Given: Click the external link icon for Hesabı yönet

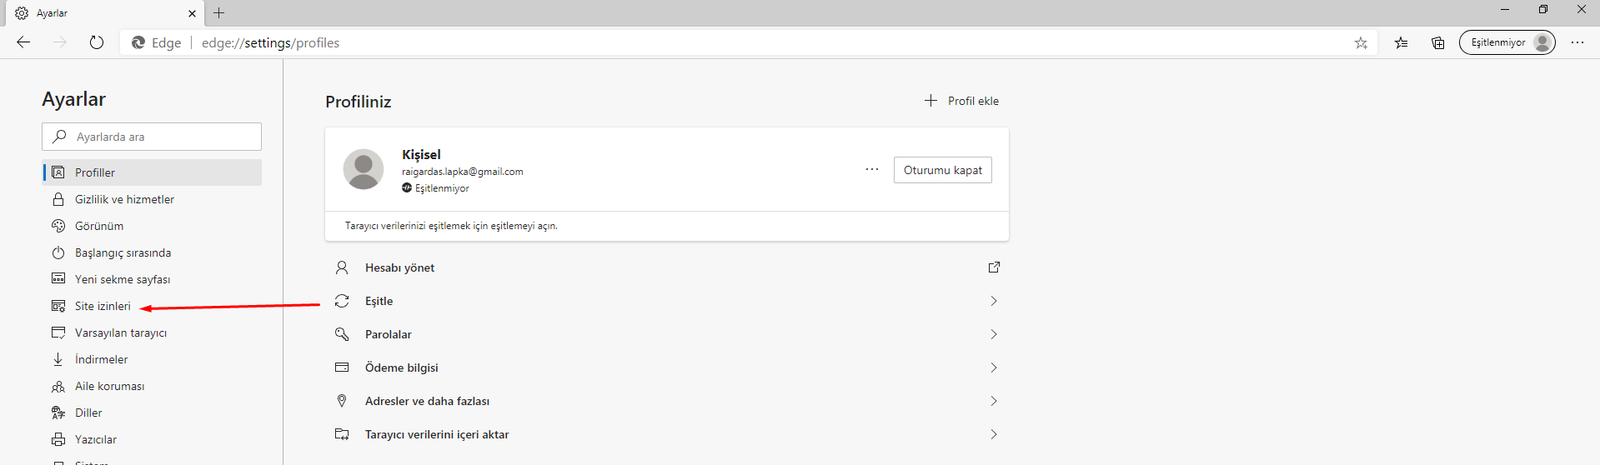Looking at the screenshot, I should [x=994, y=267].
